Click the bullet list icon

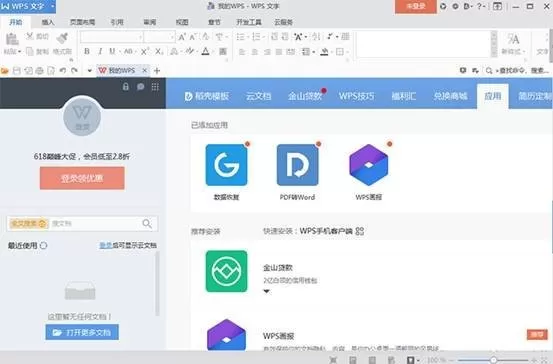240,37
